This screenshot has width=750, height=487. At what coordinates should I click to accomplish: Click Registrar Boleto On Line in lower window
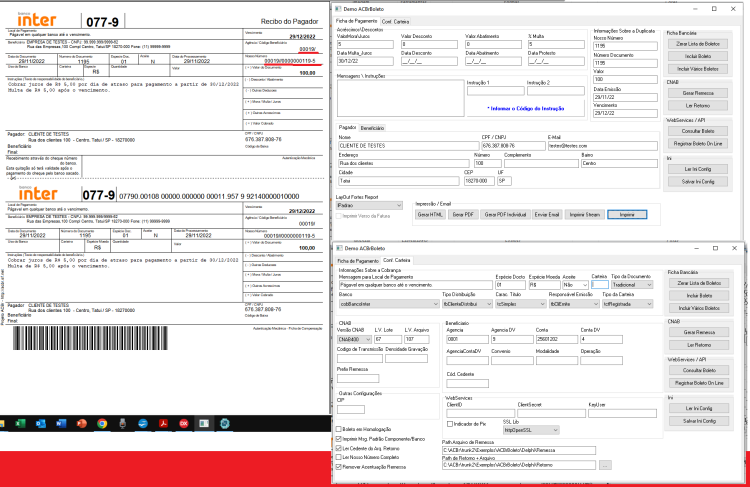coord(699,383)
